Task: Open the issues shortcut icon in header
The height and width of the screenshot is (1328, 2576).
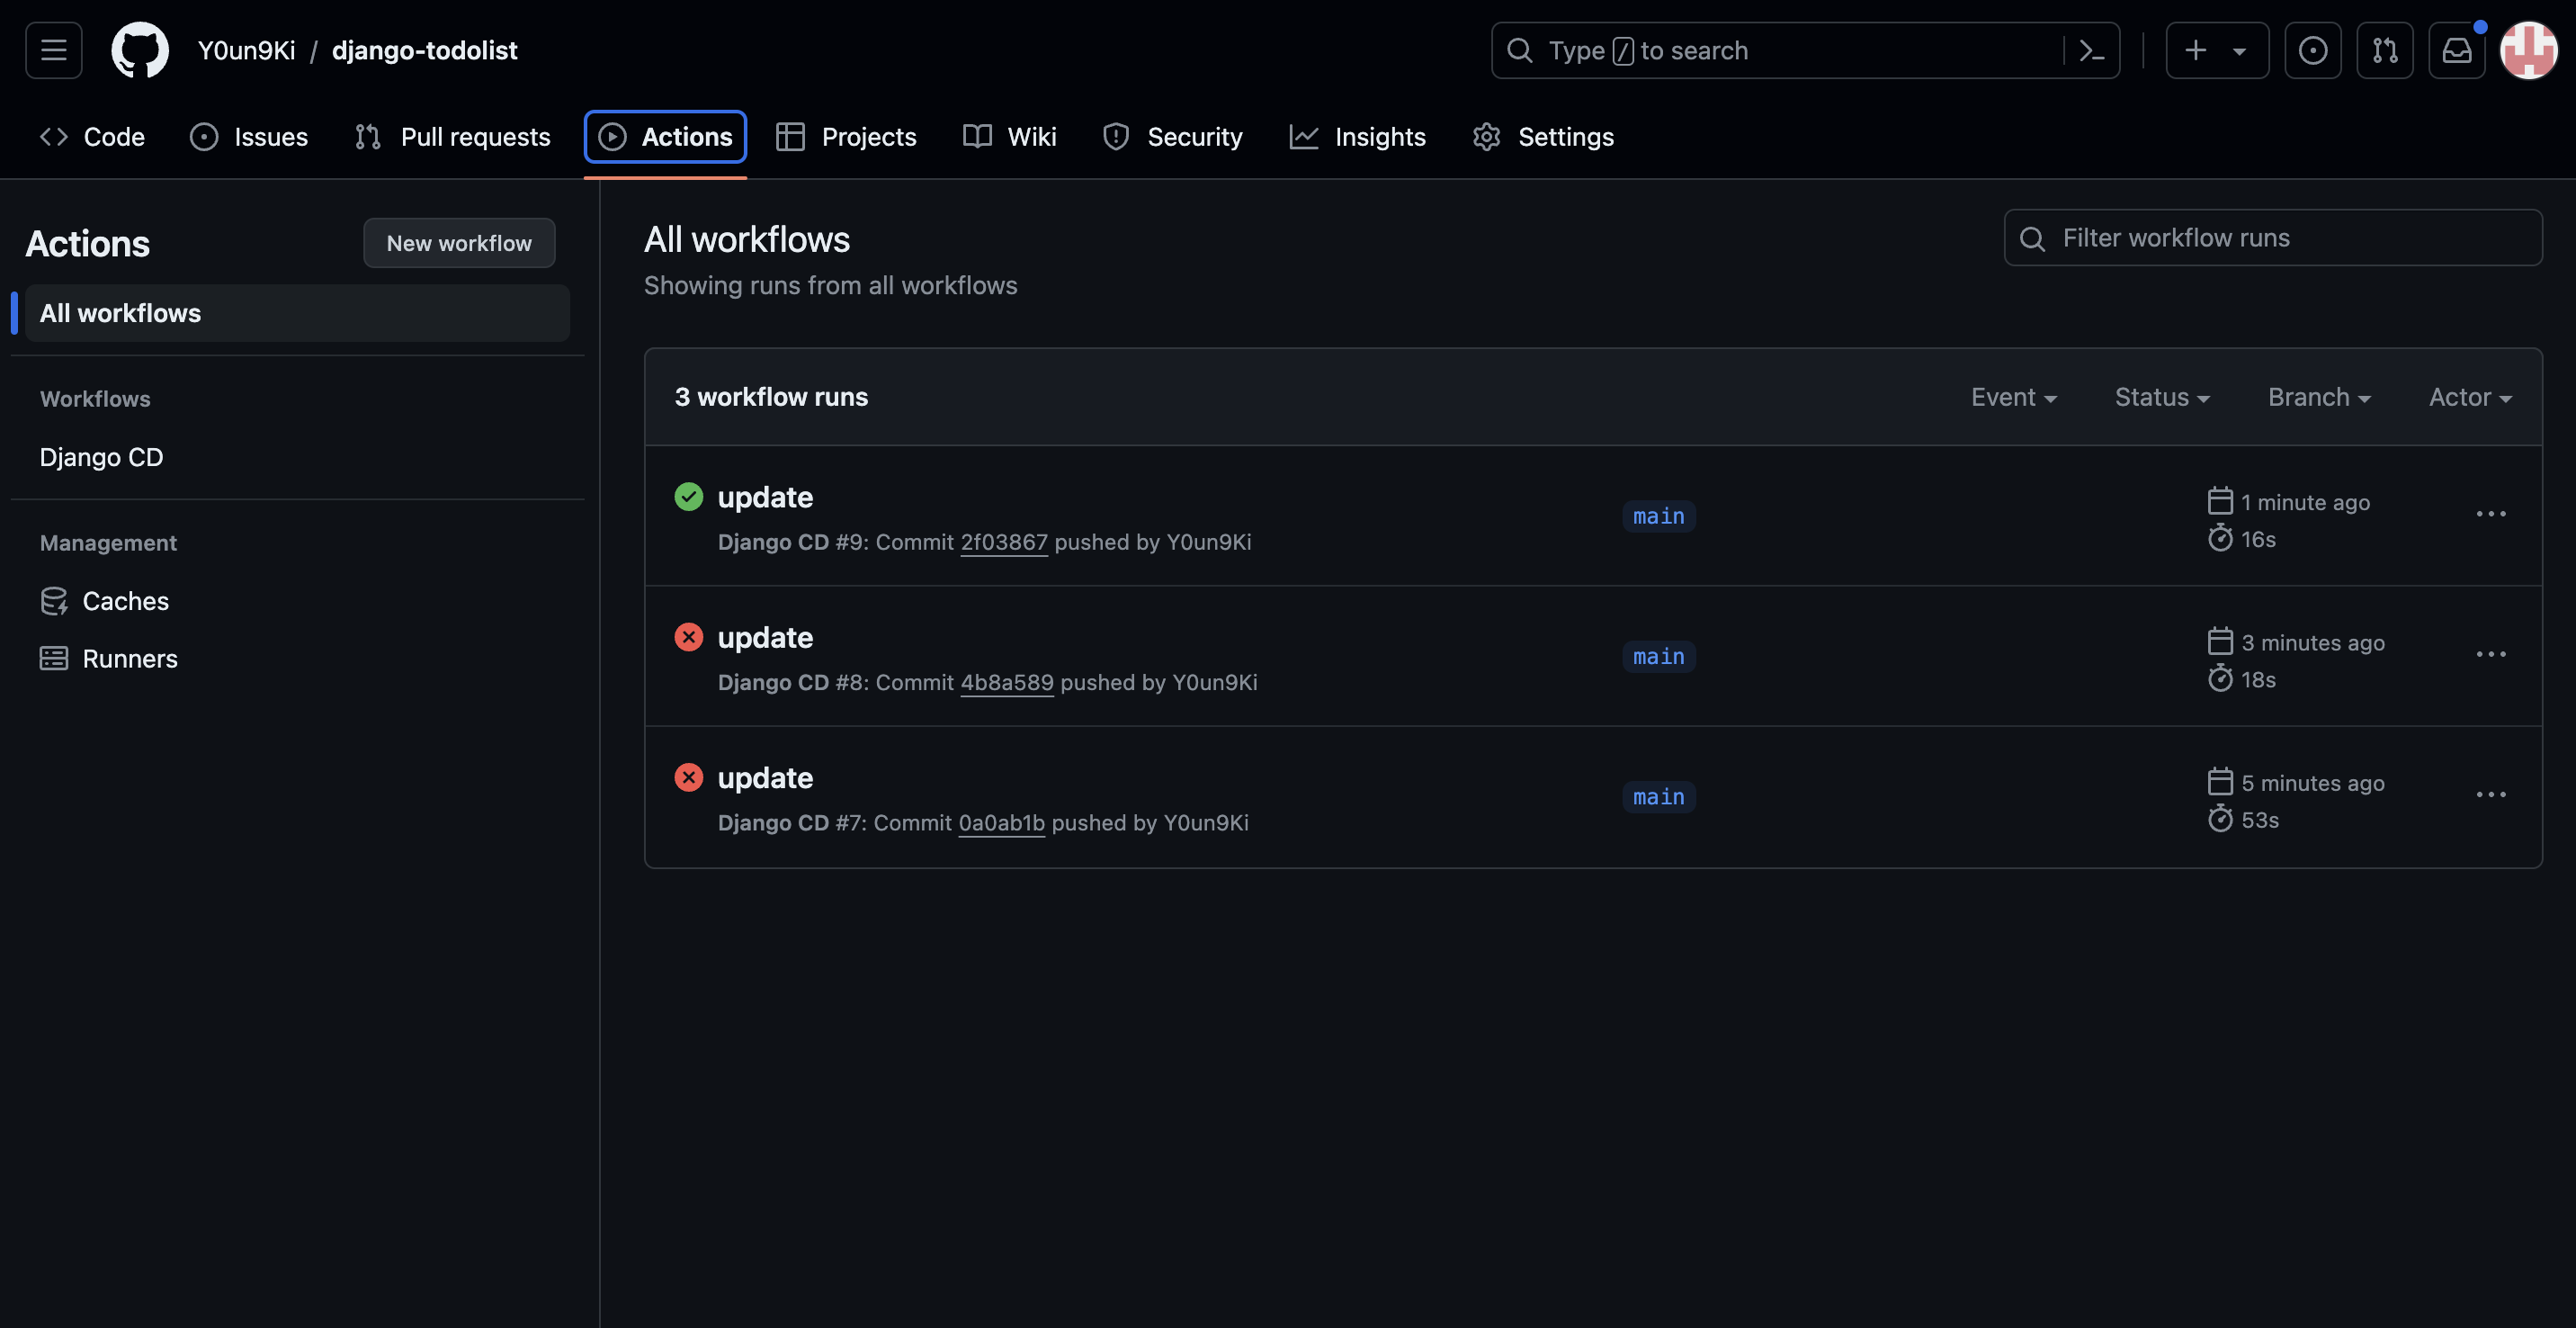Action: point(2312,50)
